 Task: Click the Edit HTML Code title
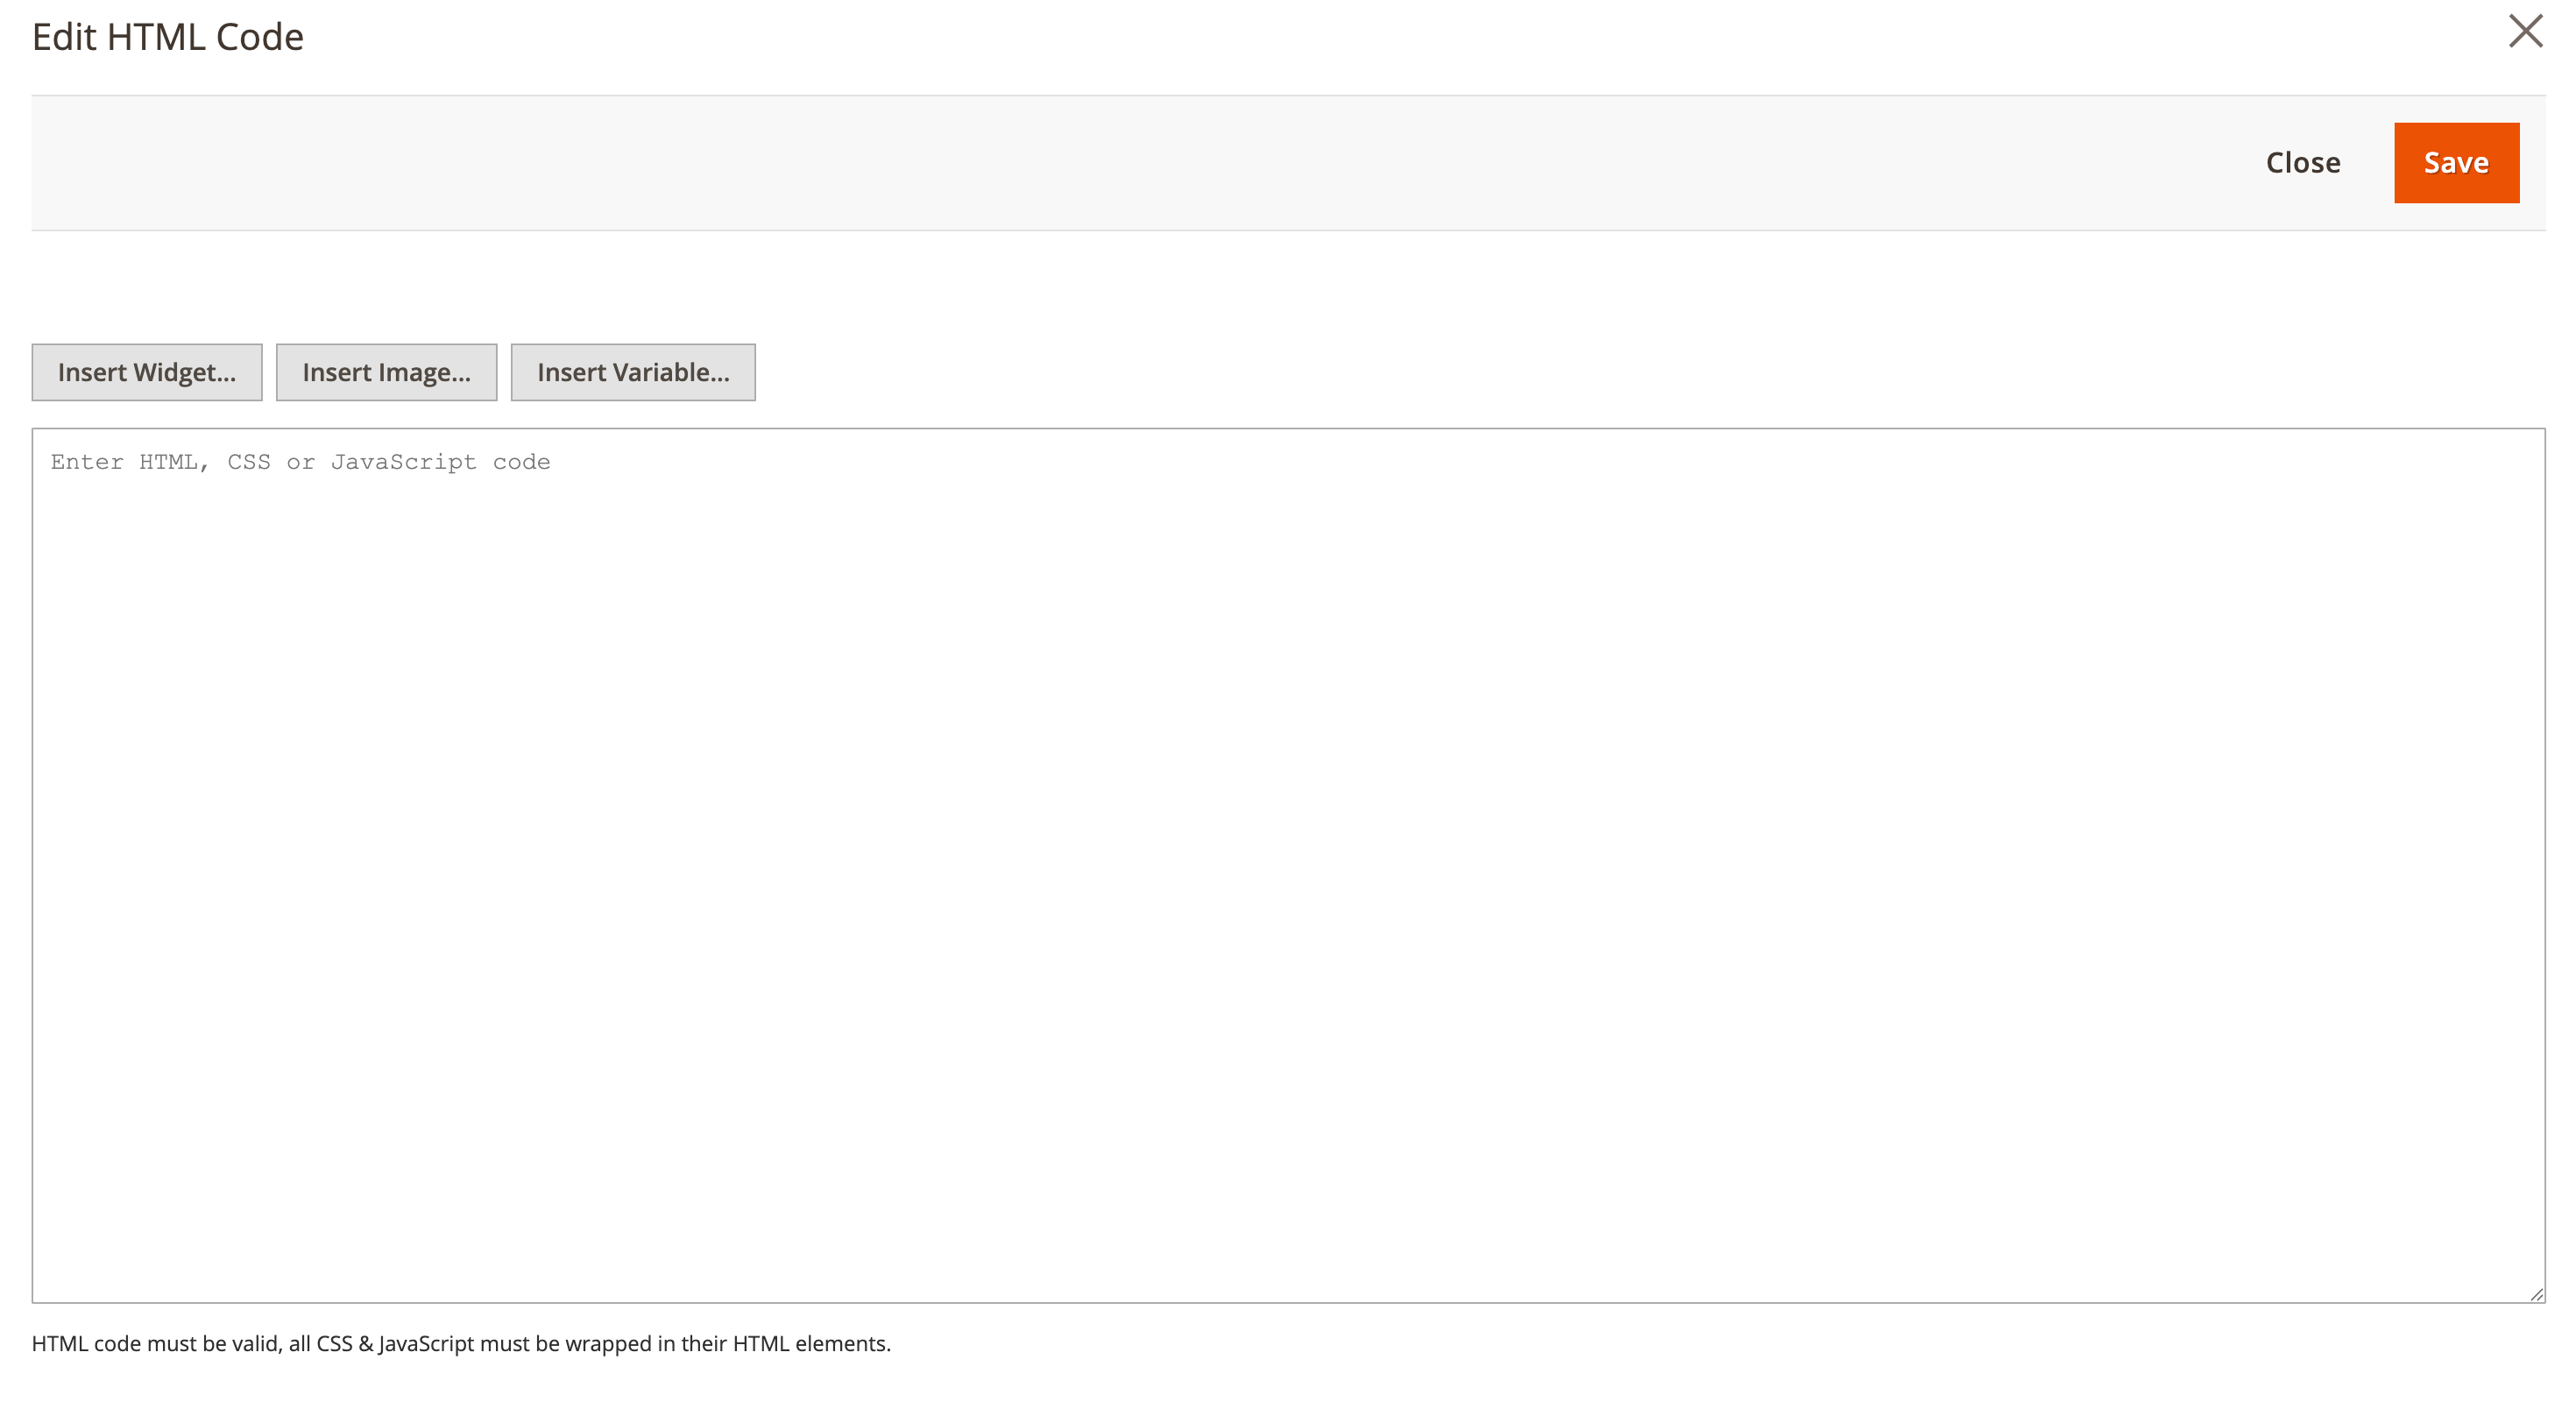[169, 36]
